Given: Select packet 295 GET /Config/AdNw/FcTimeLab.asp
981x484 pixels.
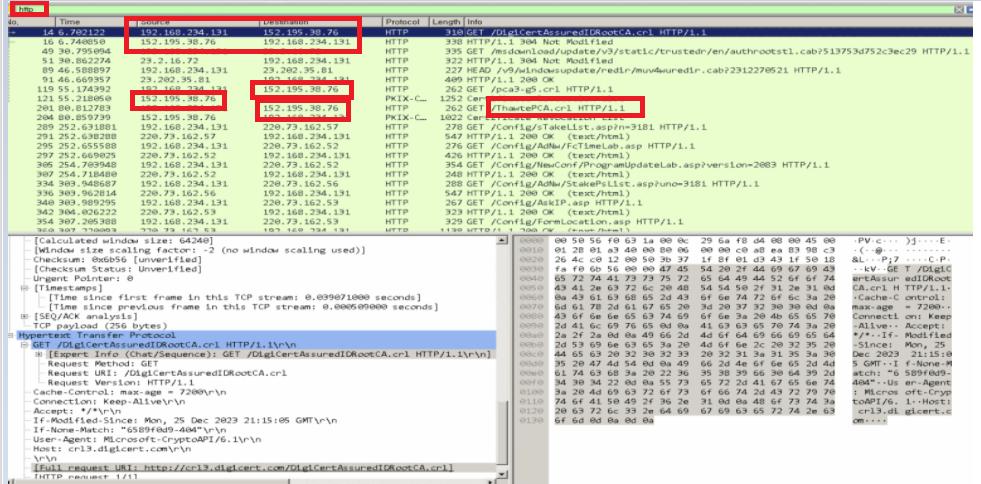Looking at the screenshot, I should tap(489, 146).
